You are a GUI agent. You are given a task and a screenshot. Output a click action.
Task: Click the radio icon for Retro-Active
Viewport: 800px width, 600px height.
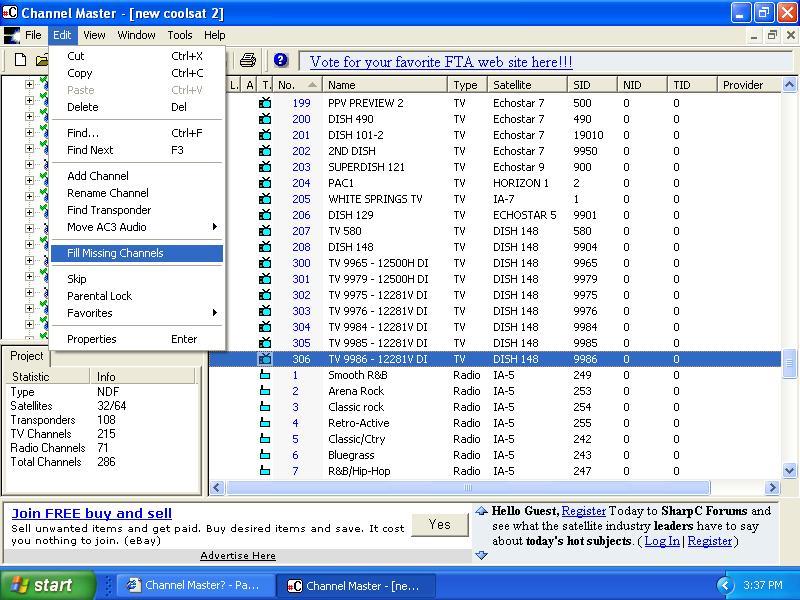(265, 423)
